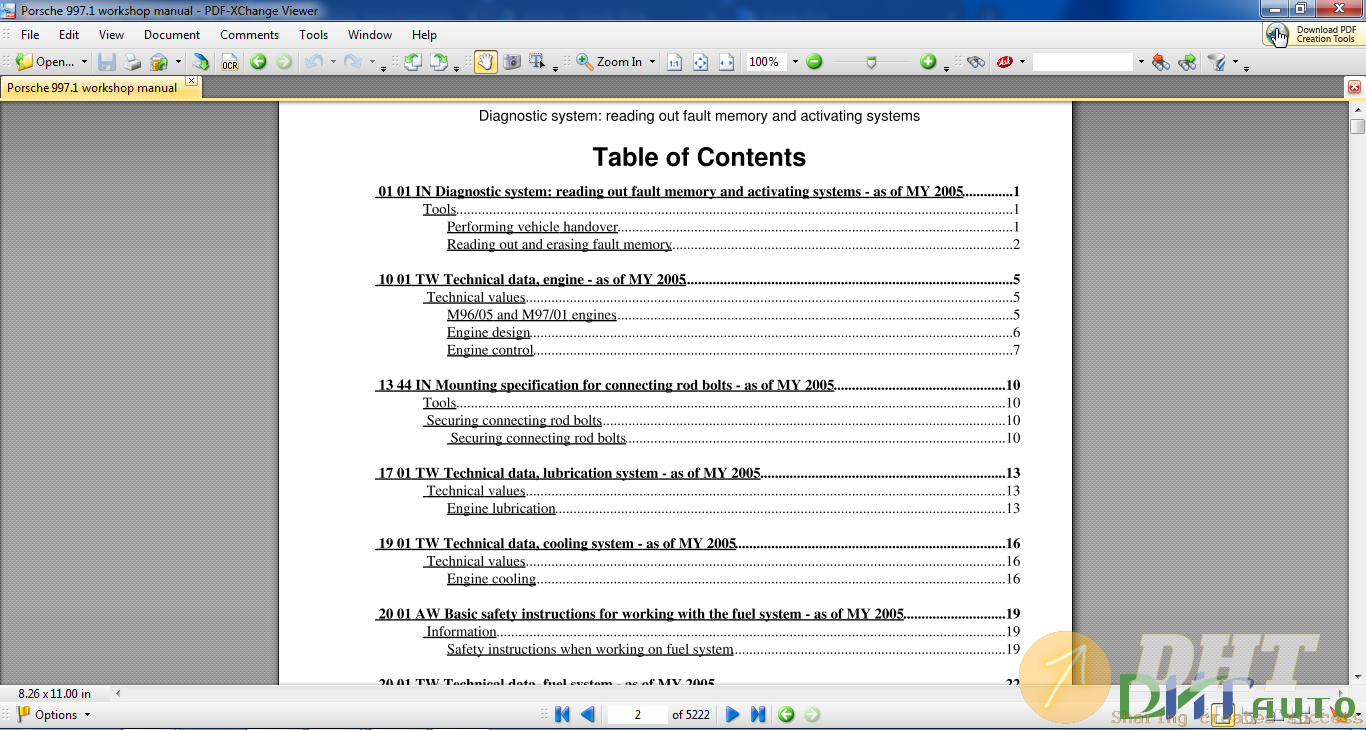
Task: Go to the previous page
Action: point(588,714)
